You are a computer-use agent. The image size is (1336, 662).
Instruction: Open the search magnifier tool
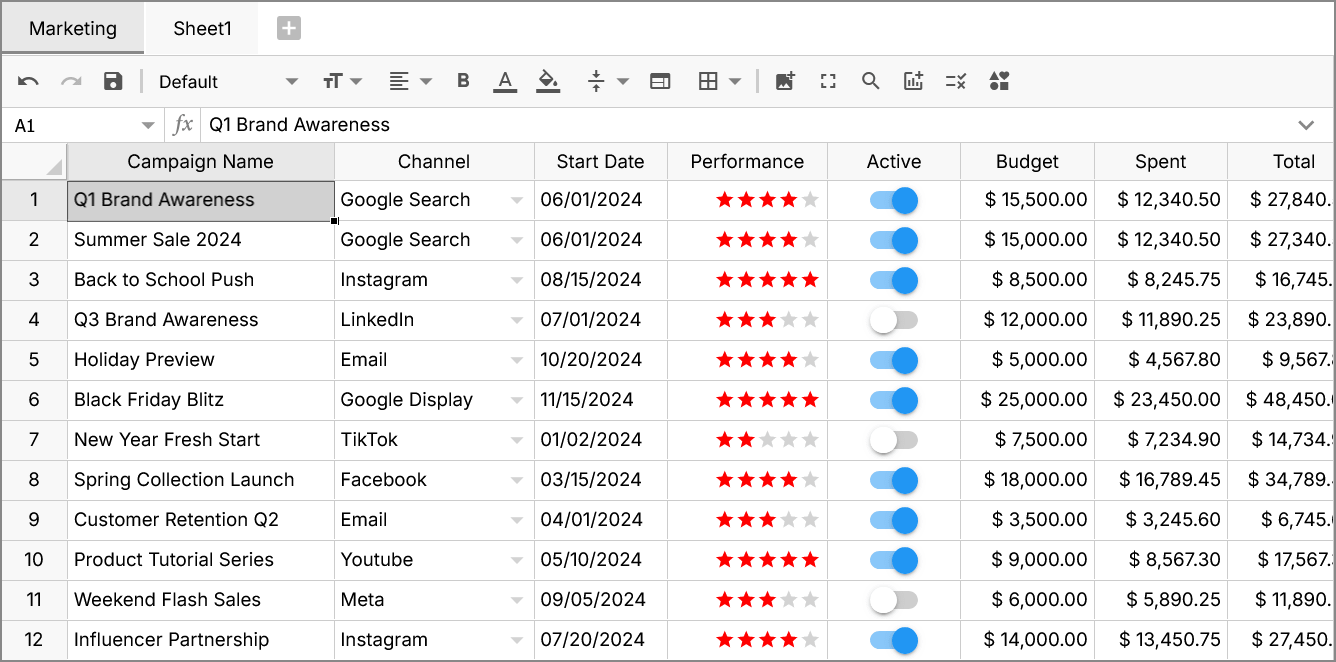[x=870, y=82]
